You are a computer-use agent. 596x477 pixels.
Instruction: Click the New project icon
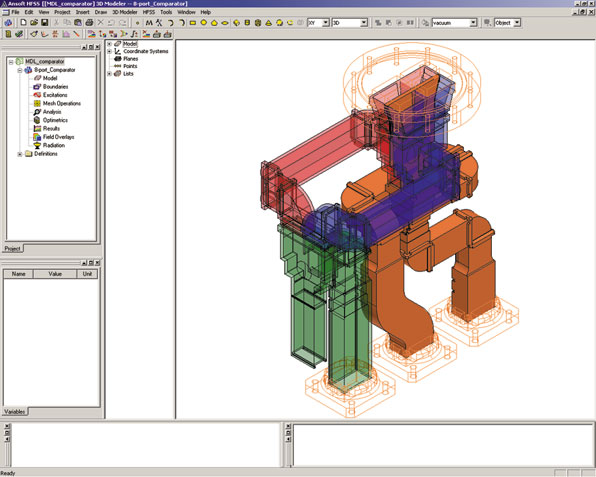[23, 23]
